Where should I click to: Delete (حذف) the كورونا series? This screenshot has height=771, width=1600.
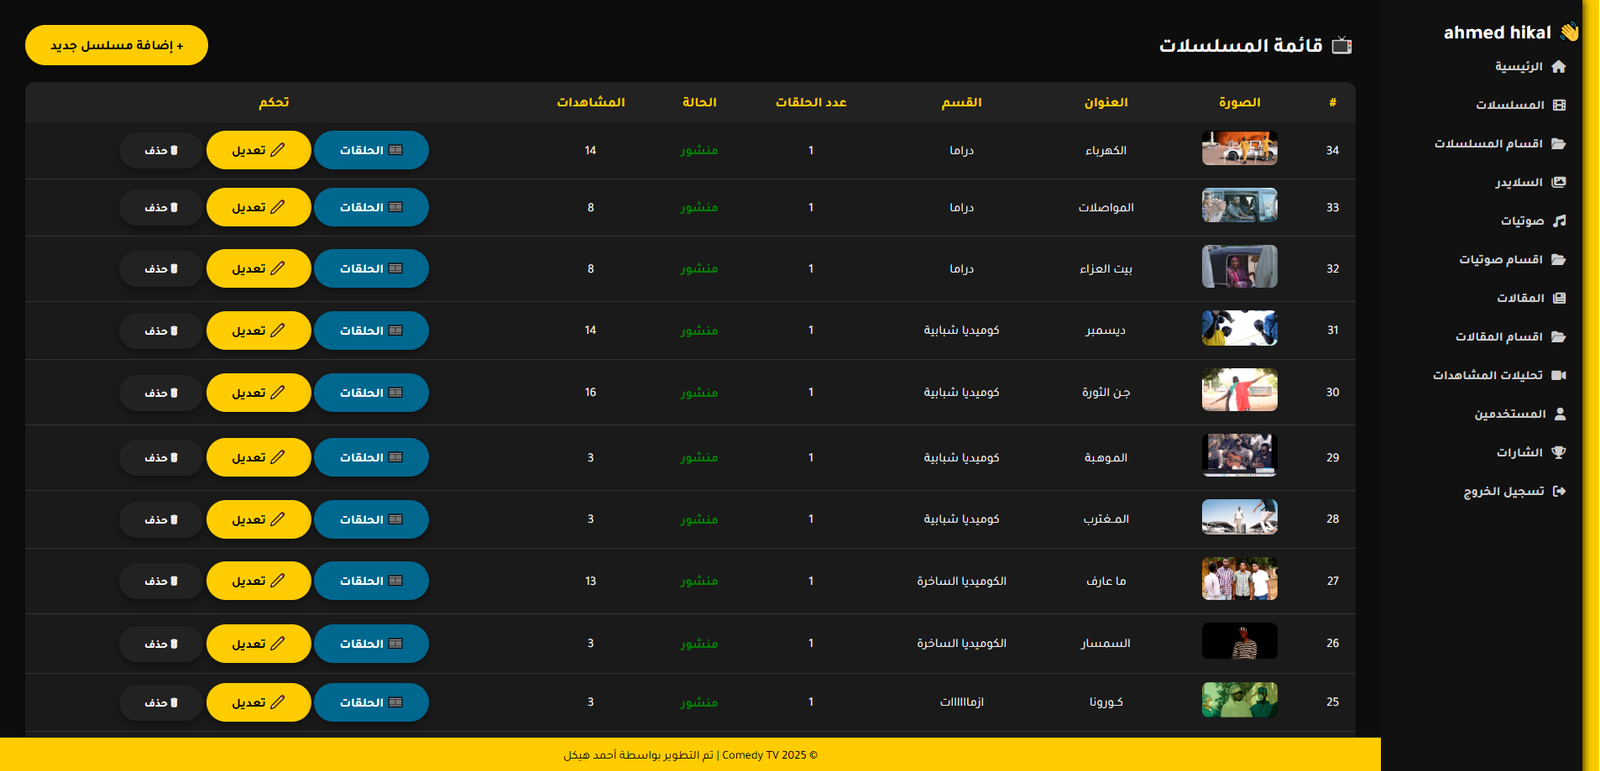160,703
